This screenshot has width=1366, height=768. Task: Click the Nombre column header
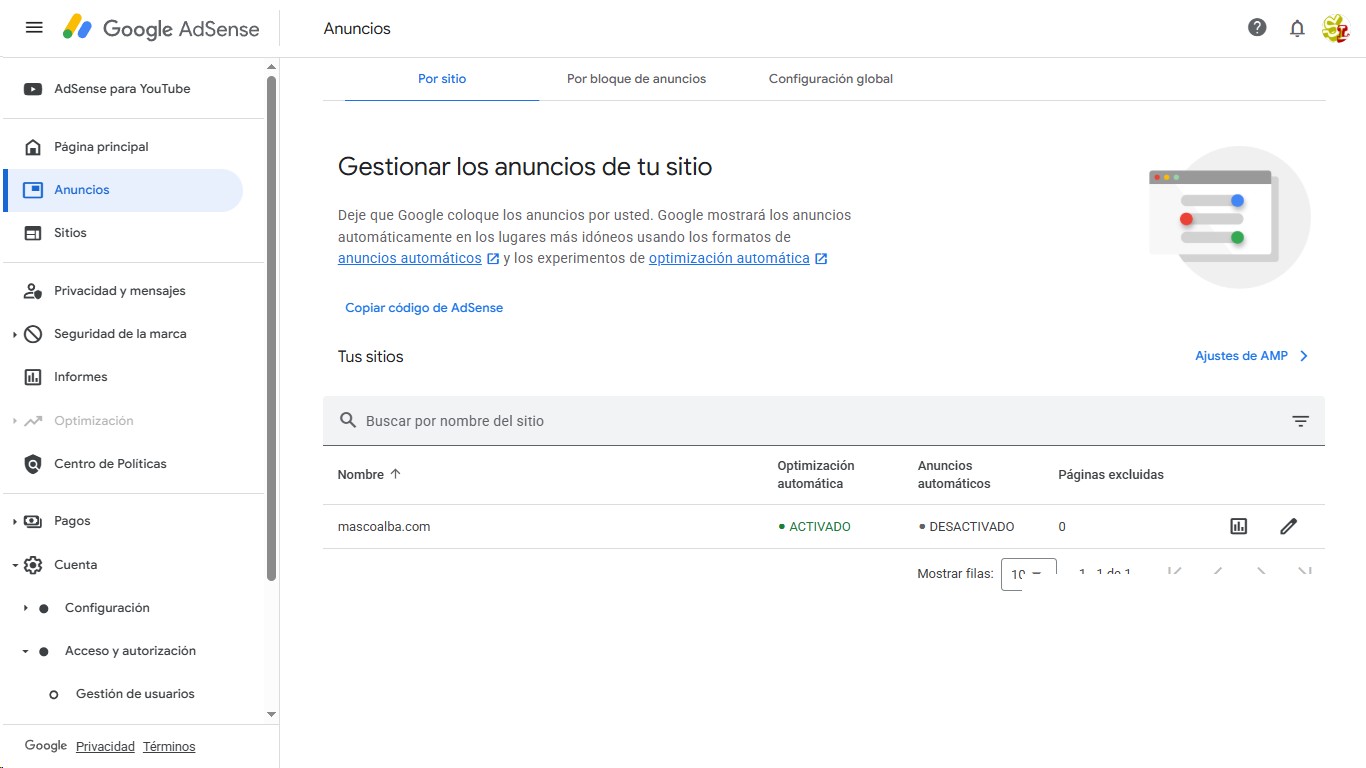[x=361, y=475]
